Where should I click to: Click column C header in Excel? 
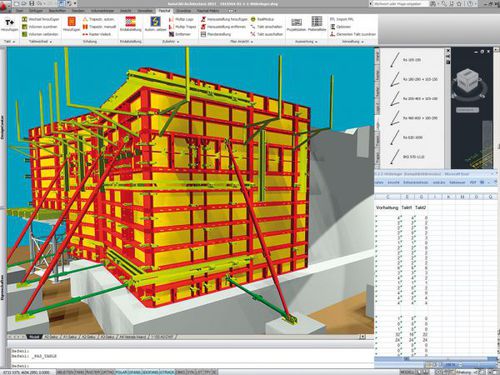tap(388, 197)
